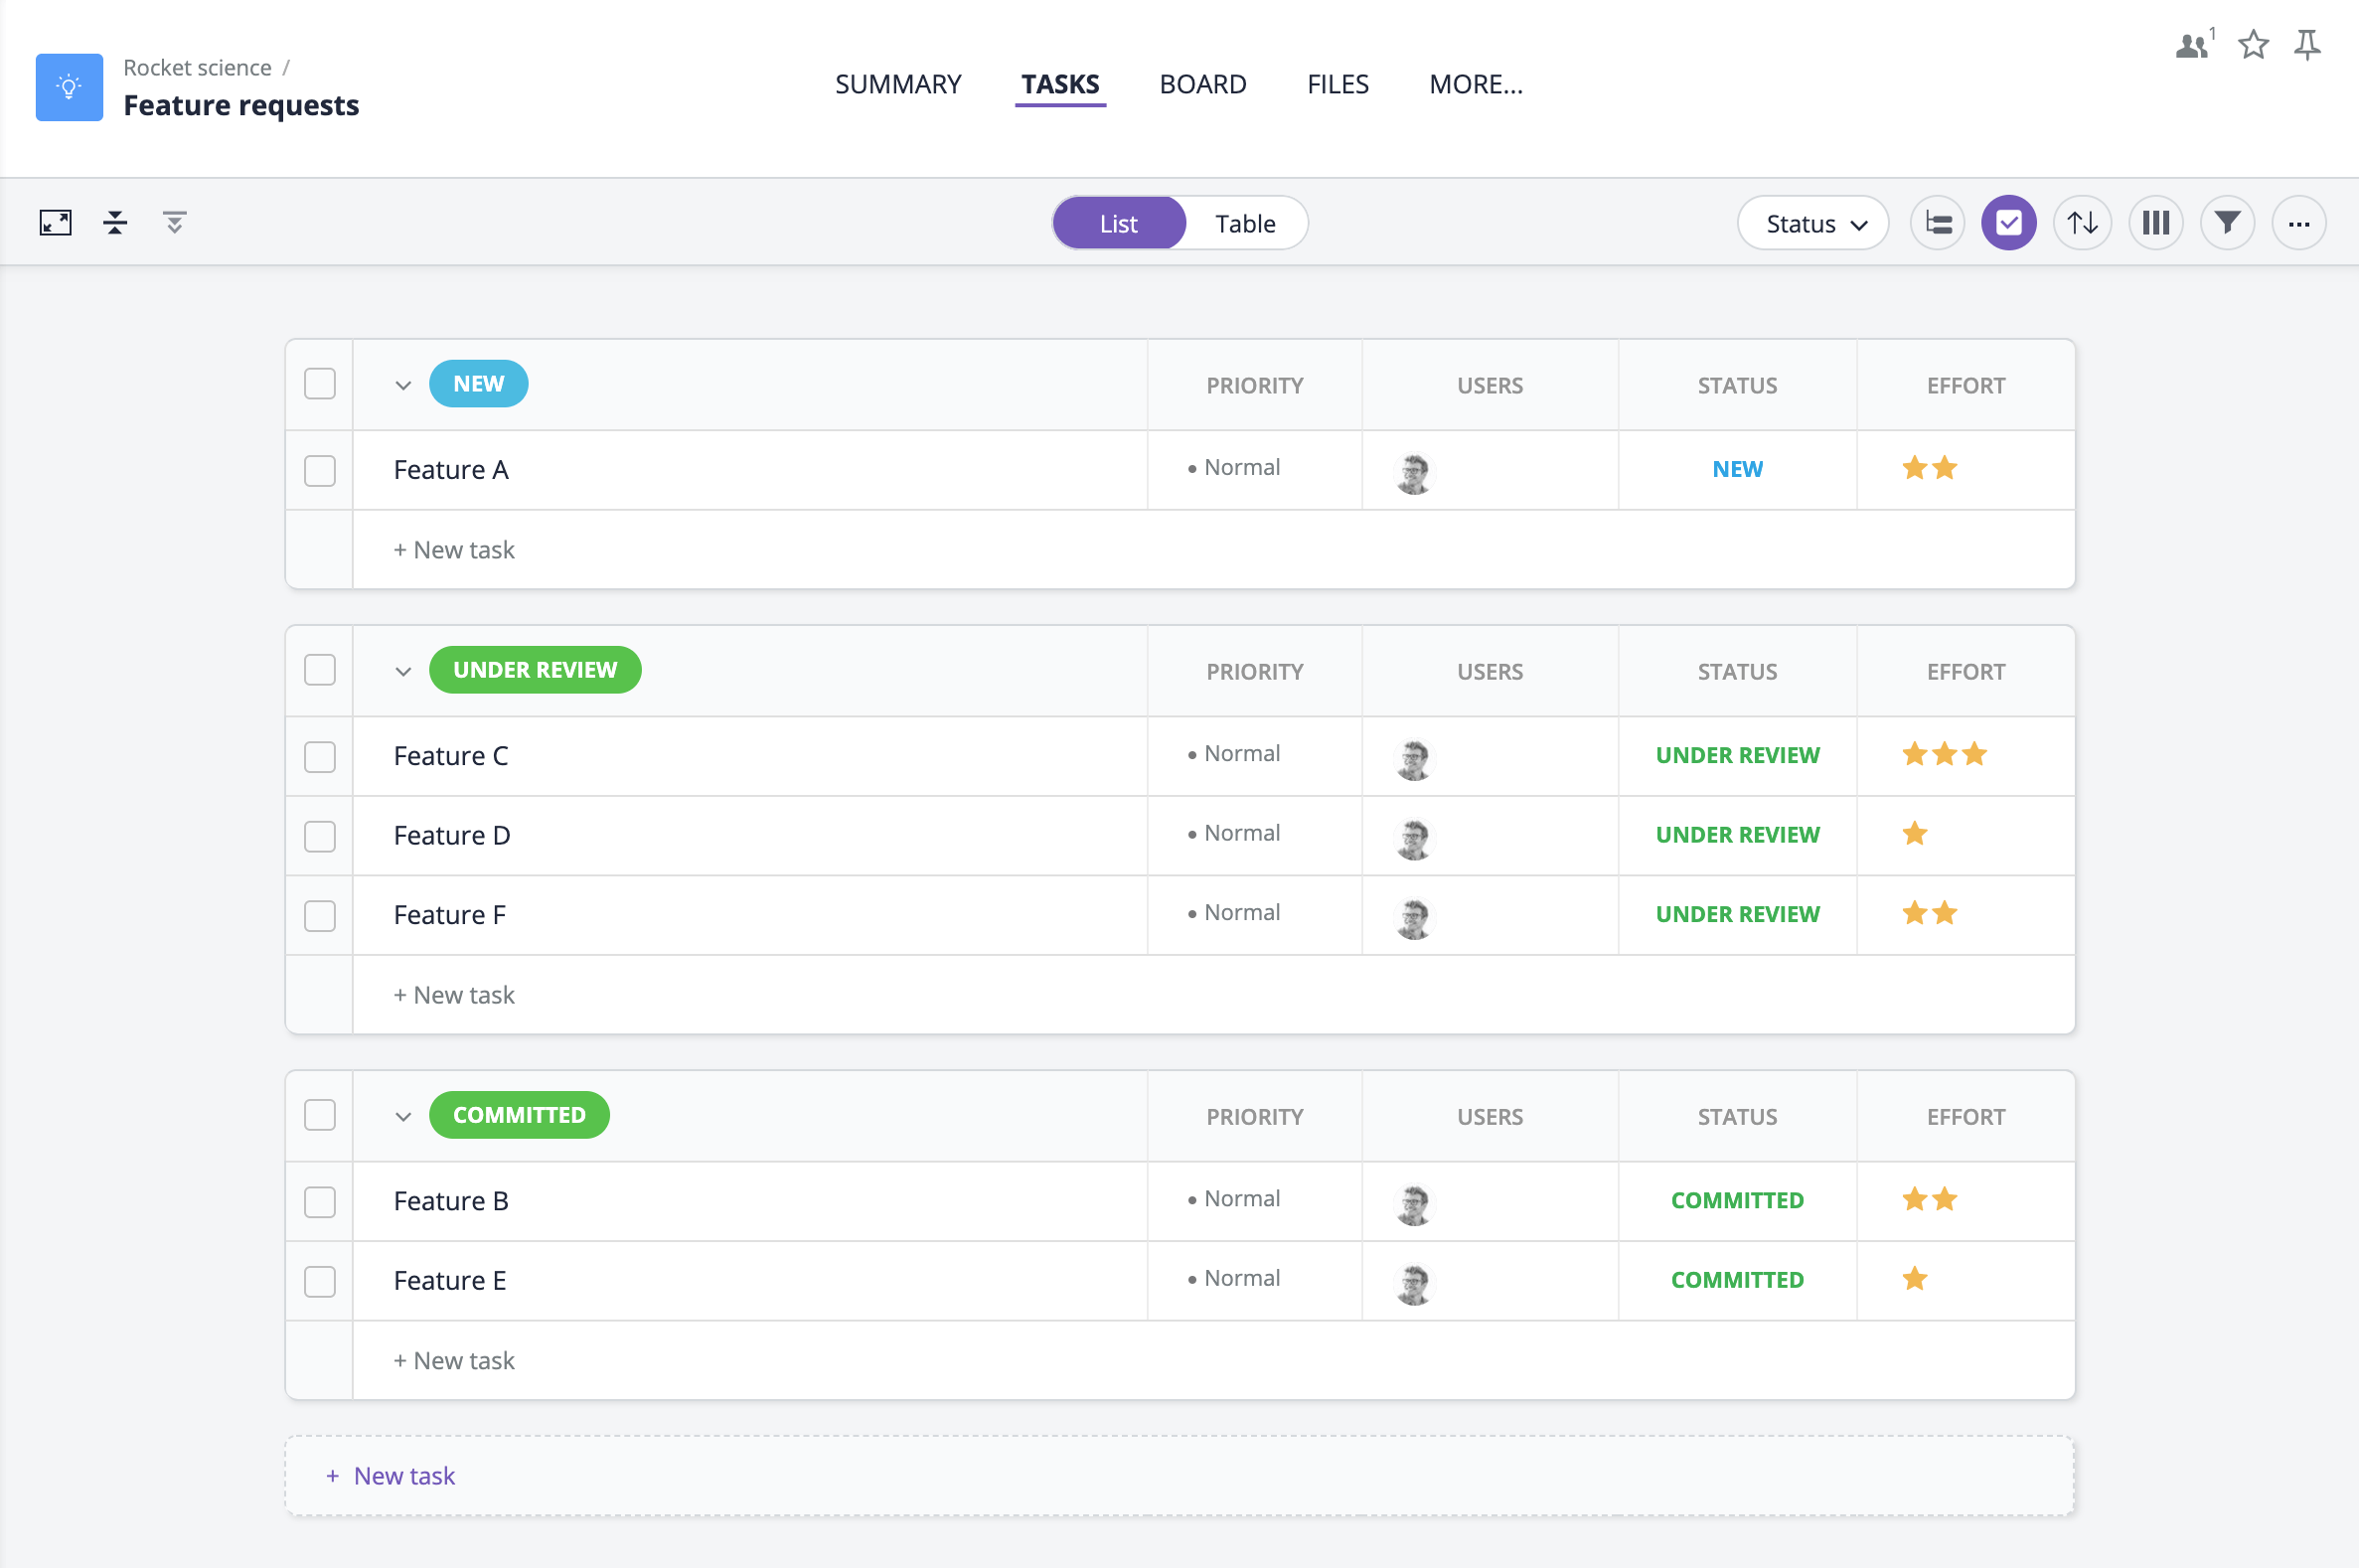Switch to the SUMMARY tab
Viewport: 2359px width, 1568px height.
pyautogui.click(x=897, y=82)
